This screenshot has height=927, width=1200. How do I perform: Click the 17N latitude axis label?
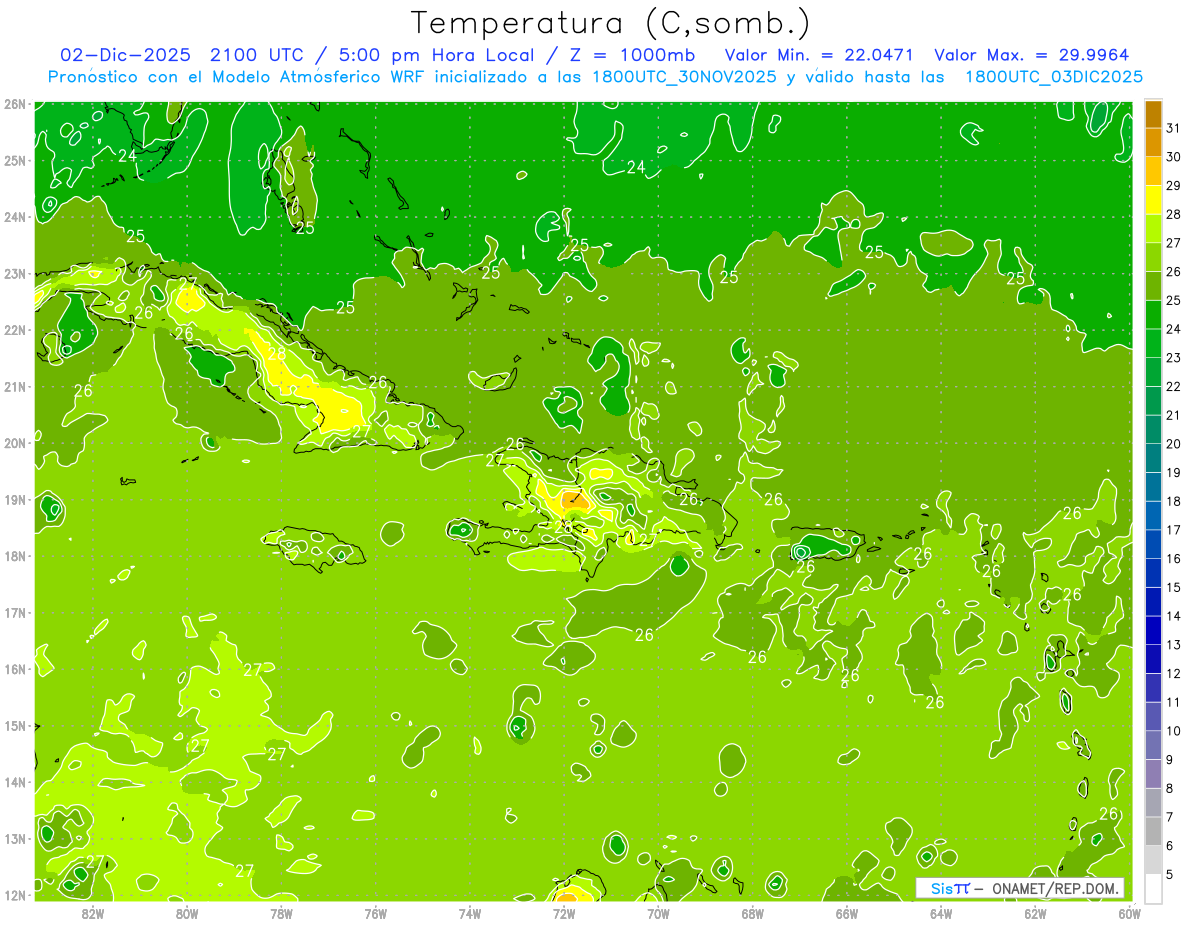(14, 612)
